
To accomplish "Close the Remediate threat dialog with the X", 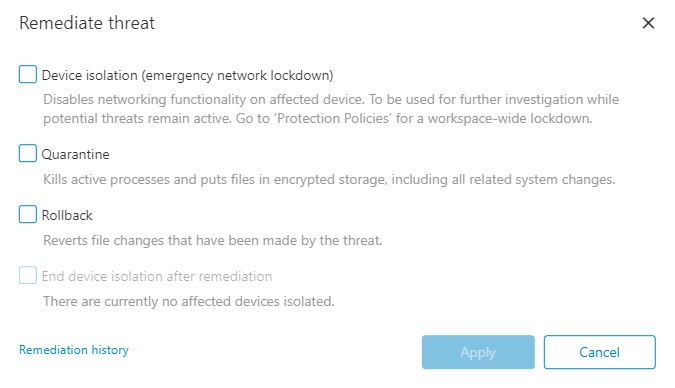I will (648, 23).
